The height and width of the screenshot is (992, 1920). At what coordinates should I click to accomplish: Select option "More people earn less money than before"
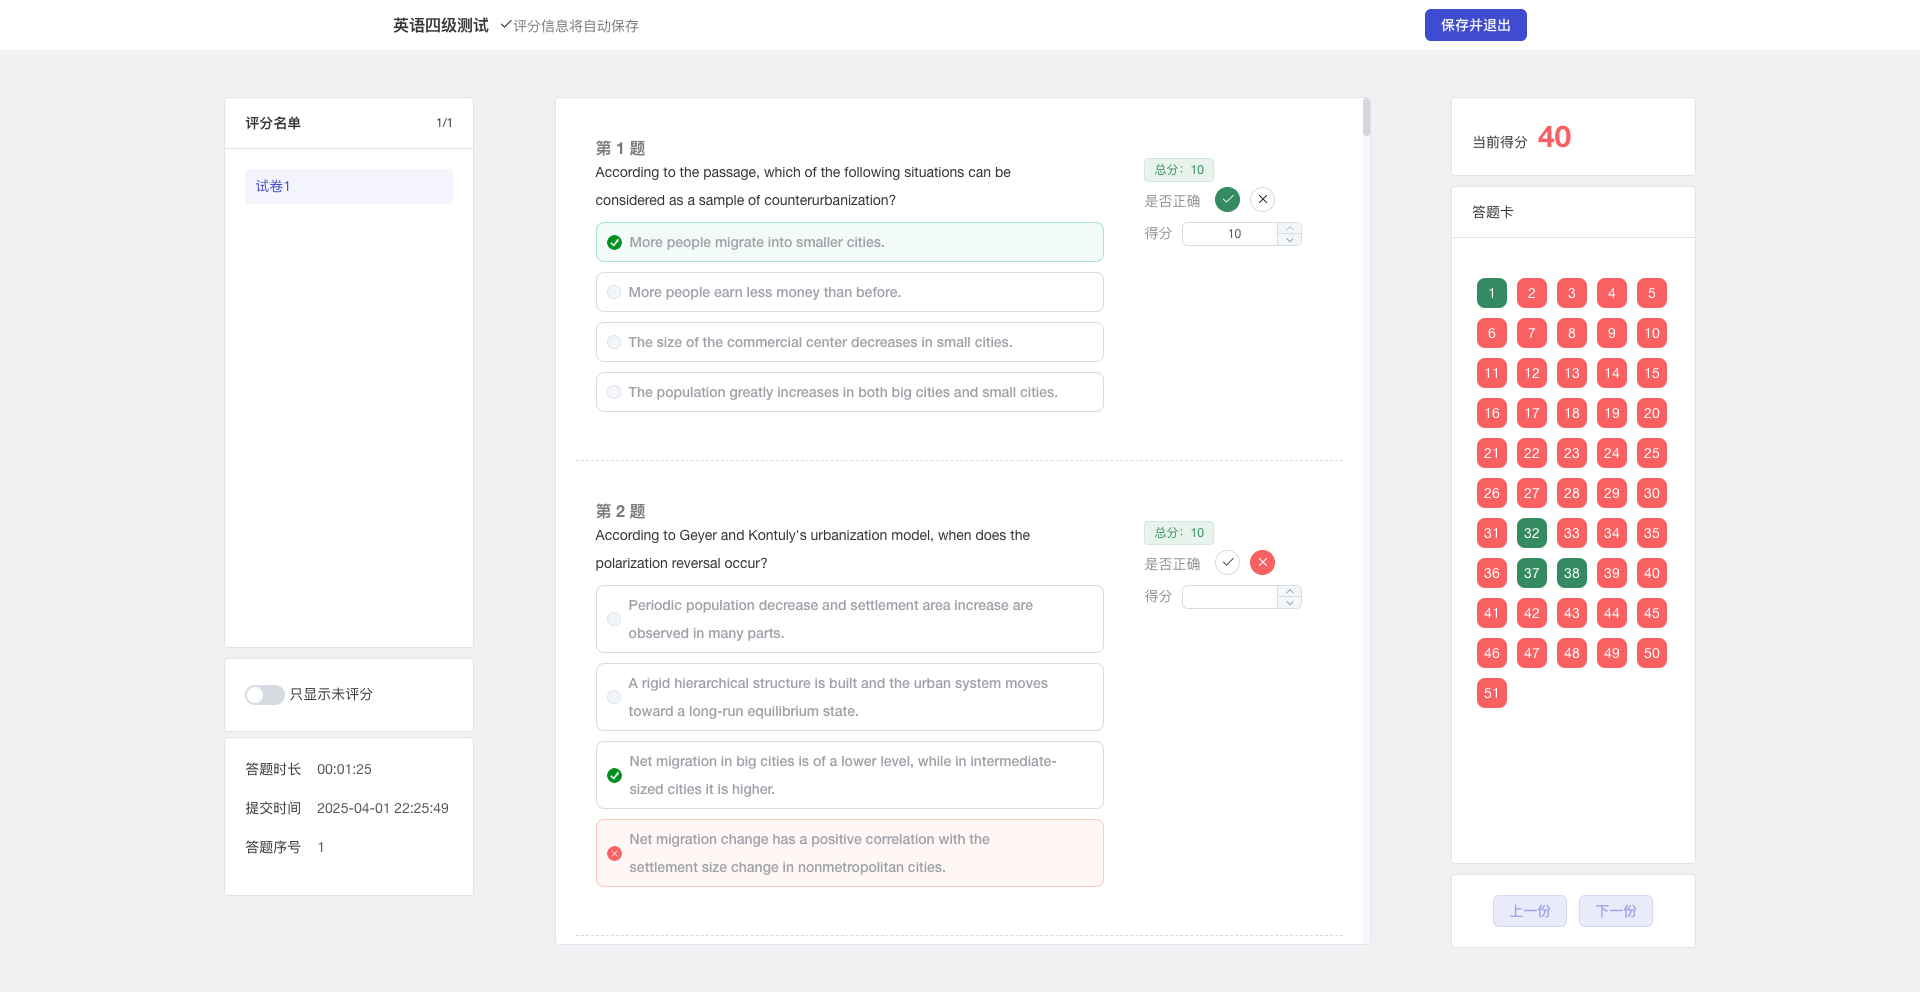pos(849,292)
